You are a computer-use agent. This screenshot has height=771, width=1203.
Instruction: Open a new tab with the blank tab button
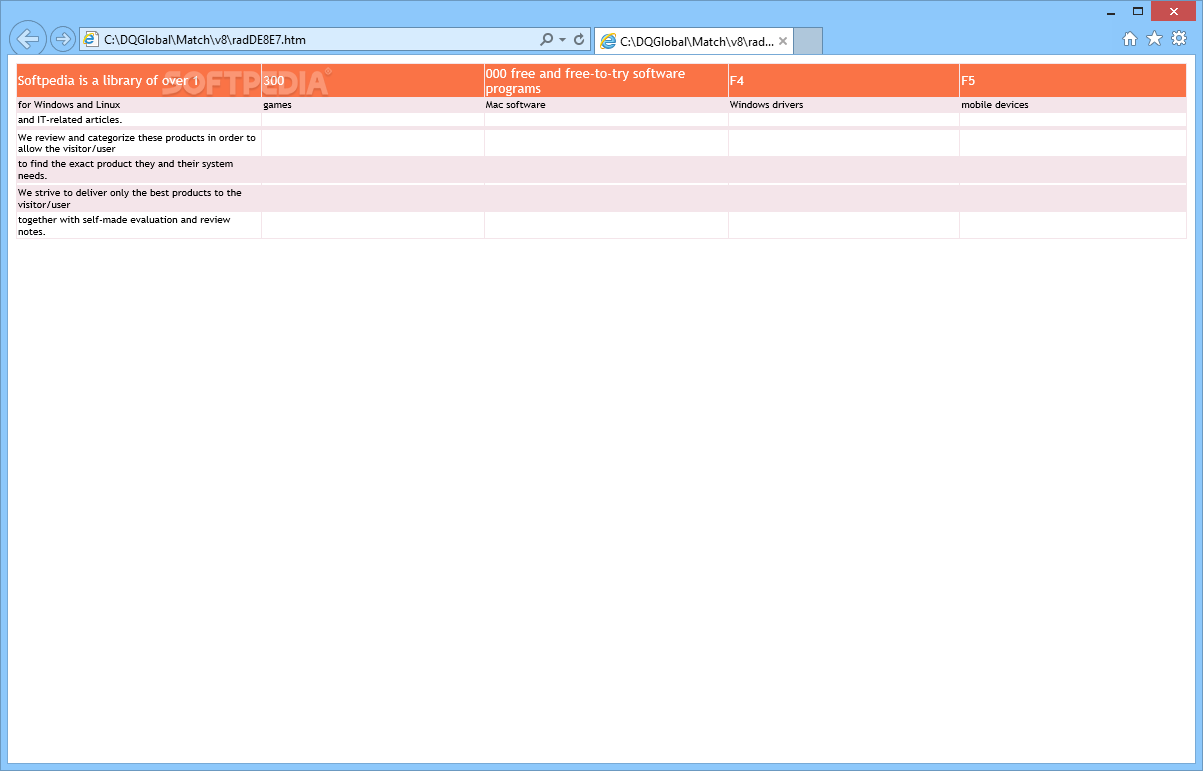tap(808, 41)
